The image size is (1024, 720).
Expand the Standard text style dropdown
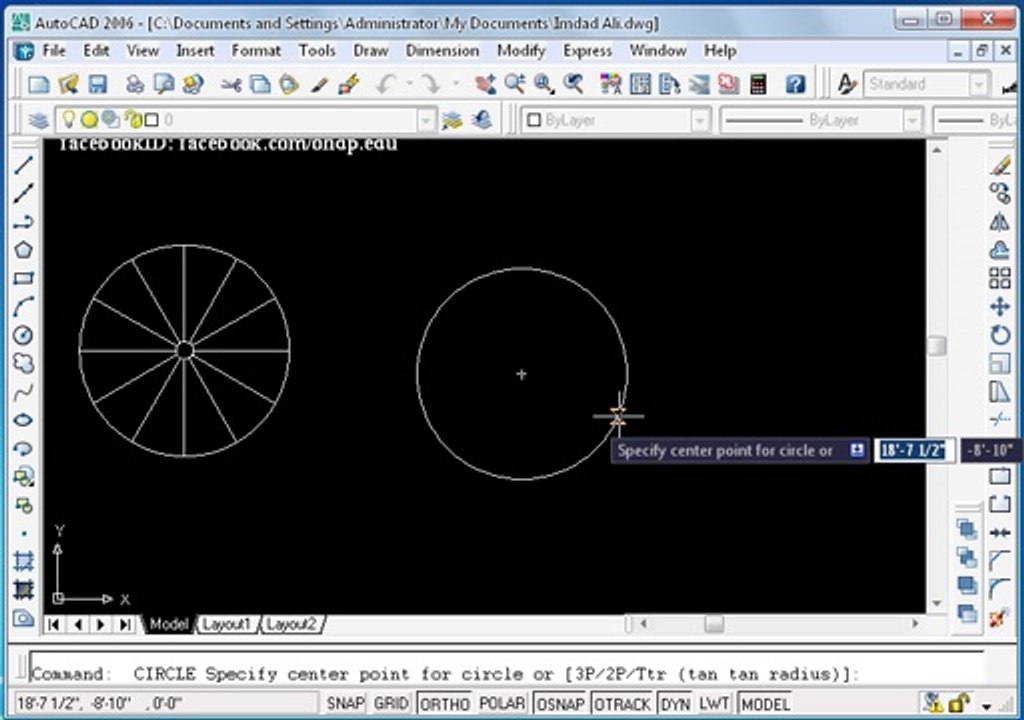point(978,84)
